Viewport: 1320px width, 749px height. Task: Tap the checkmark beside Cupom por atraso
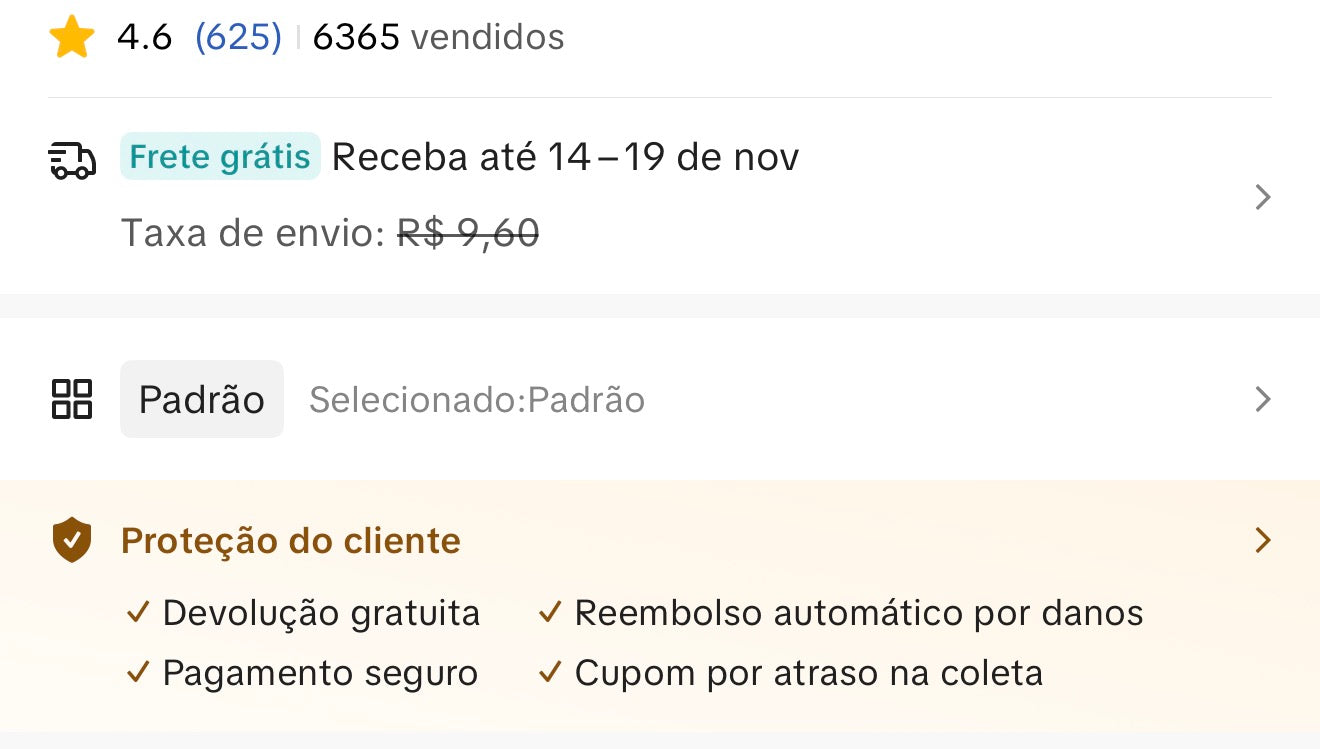click(x=550, y=673)
